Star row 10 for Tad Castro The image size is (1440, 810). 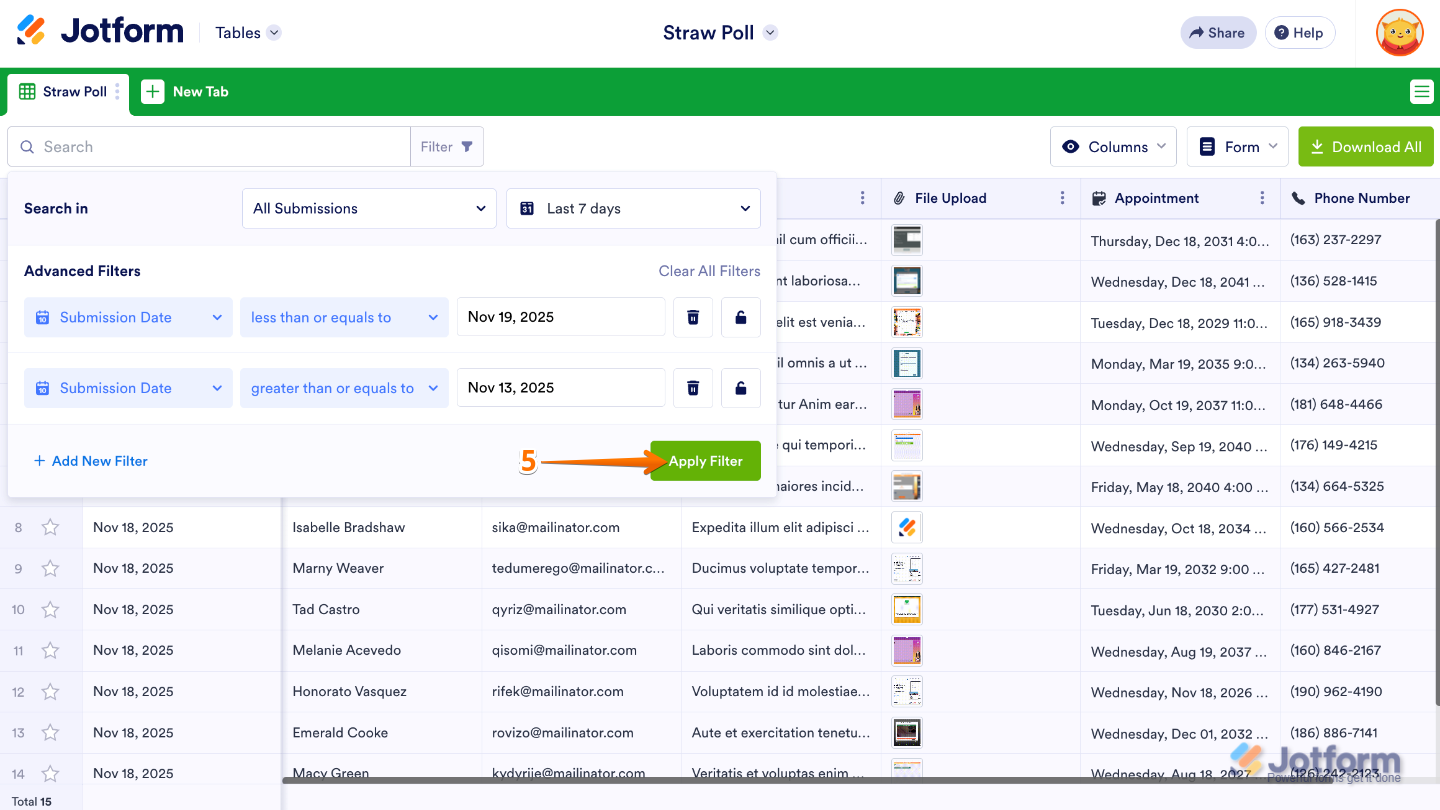click(x=51, y=609)
